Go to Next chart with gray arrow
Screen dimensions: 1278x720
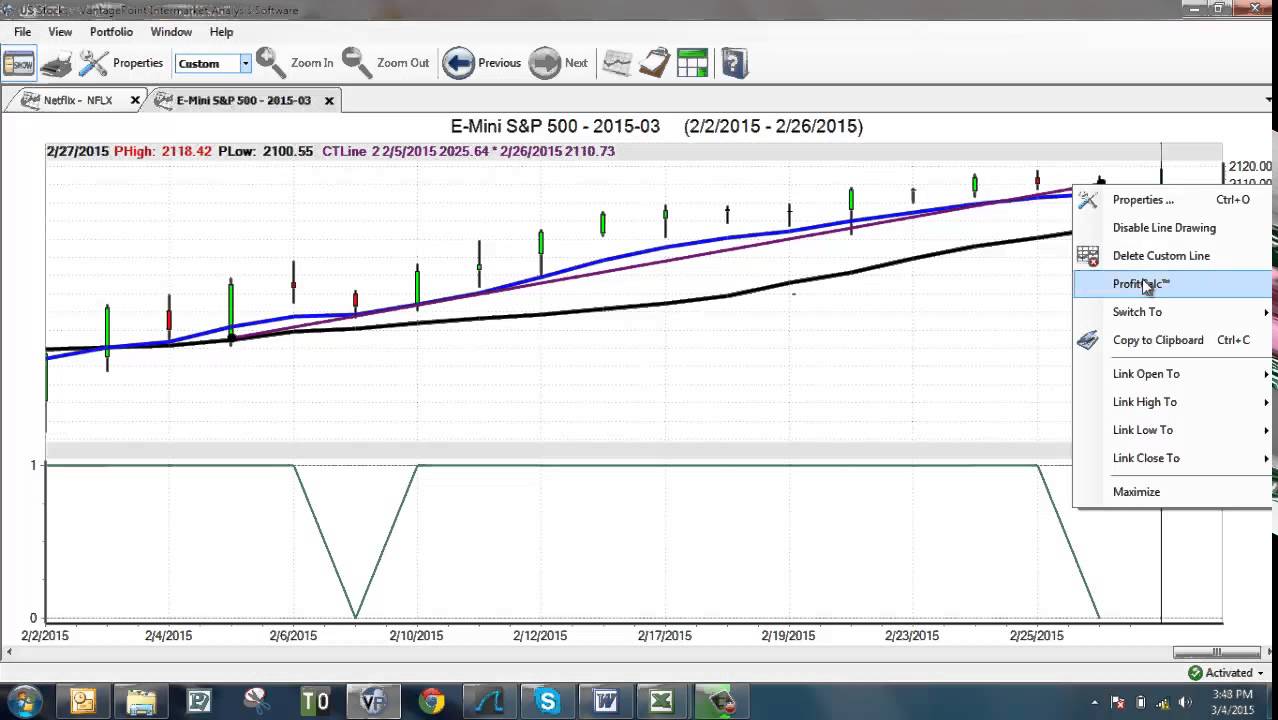pos(558,63)
